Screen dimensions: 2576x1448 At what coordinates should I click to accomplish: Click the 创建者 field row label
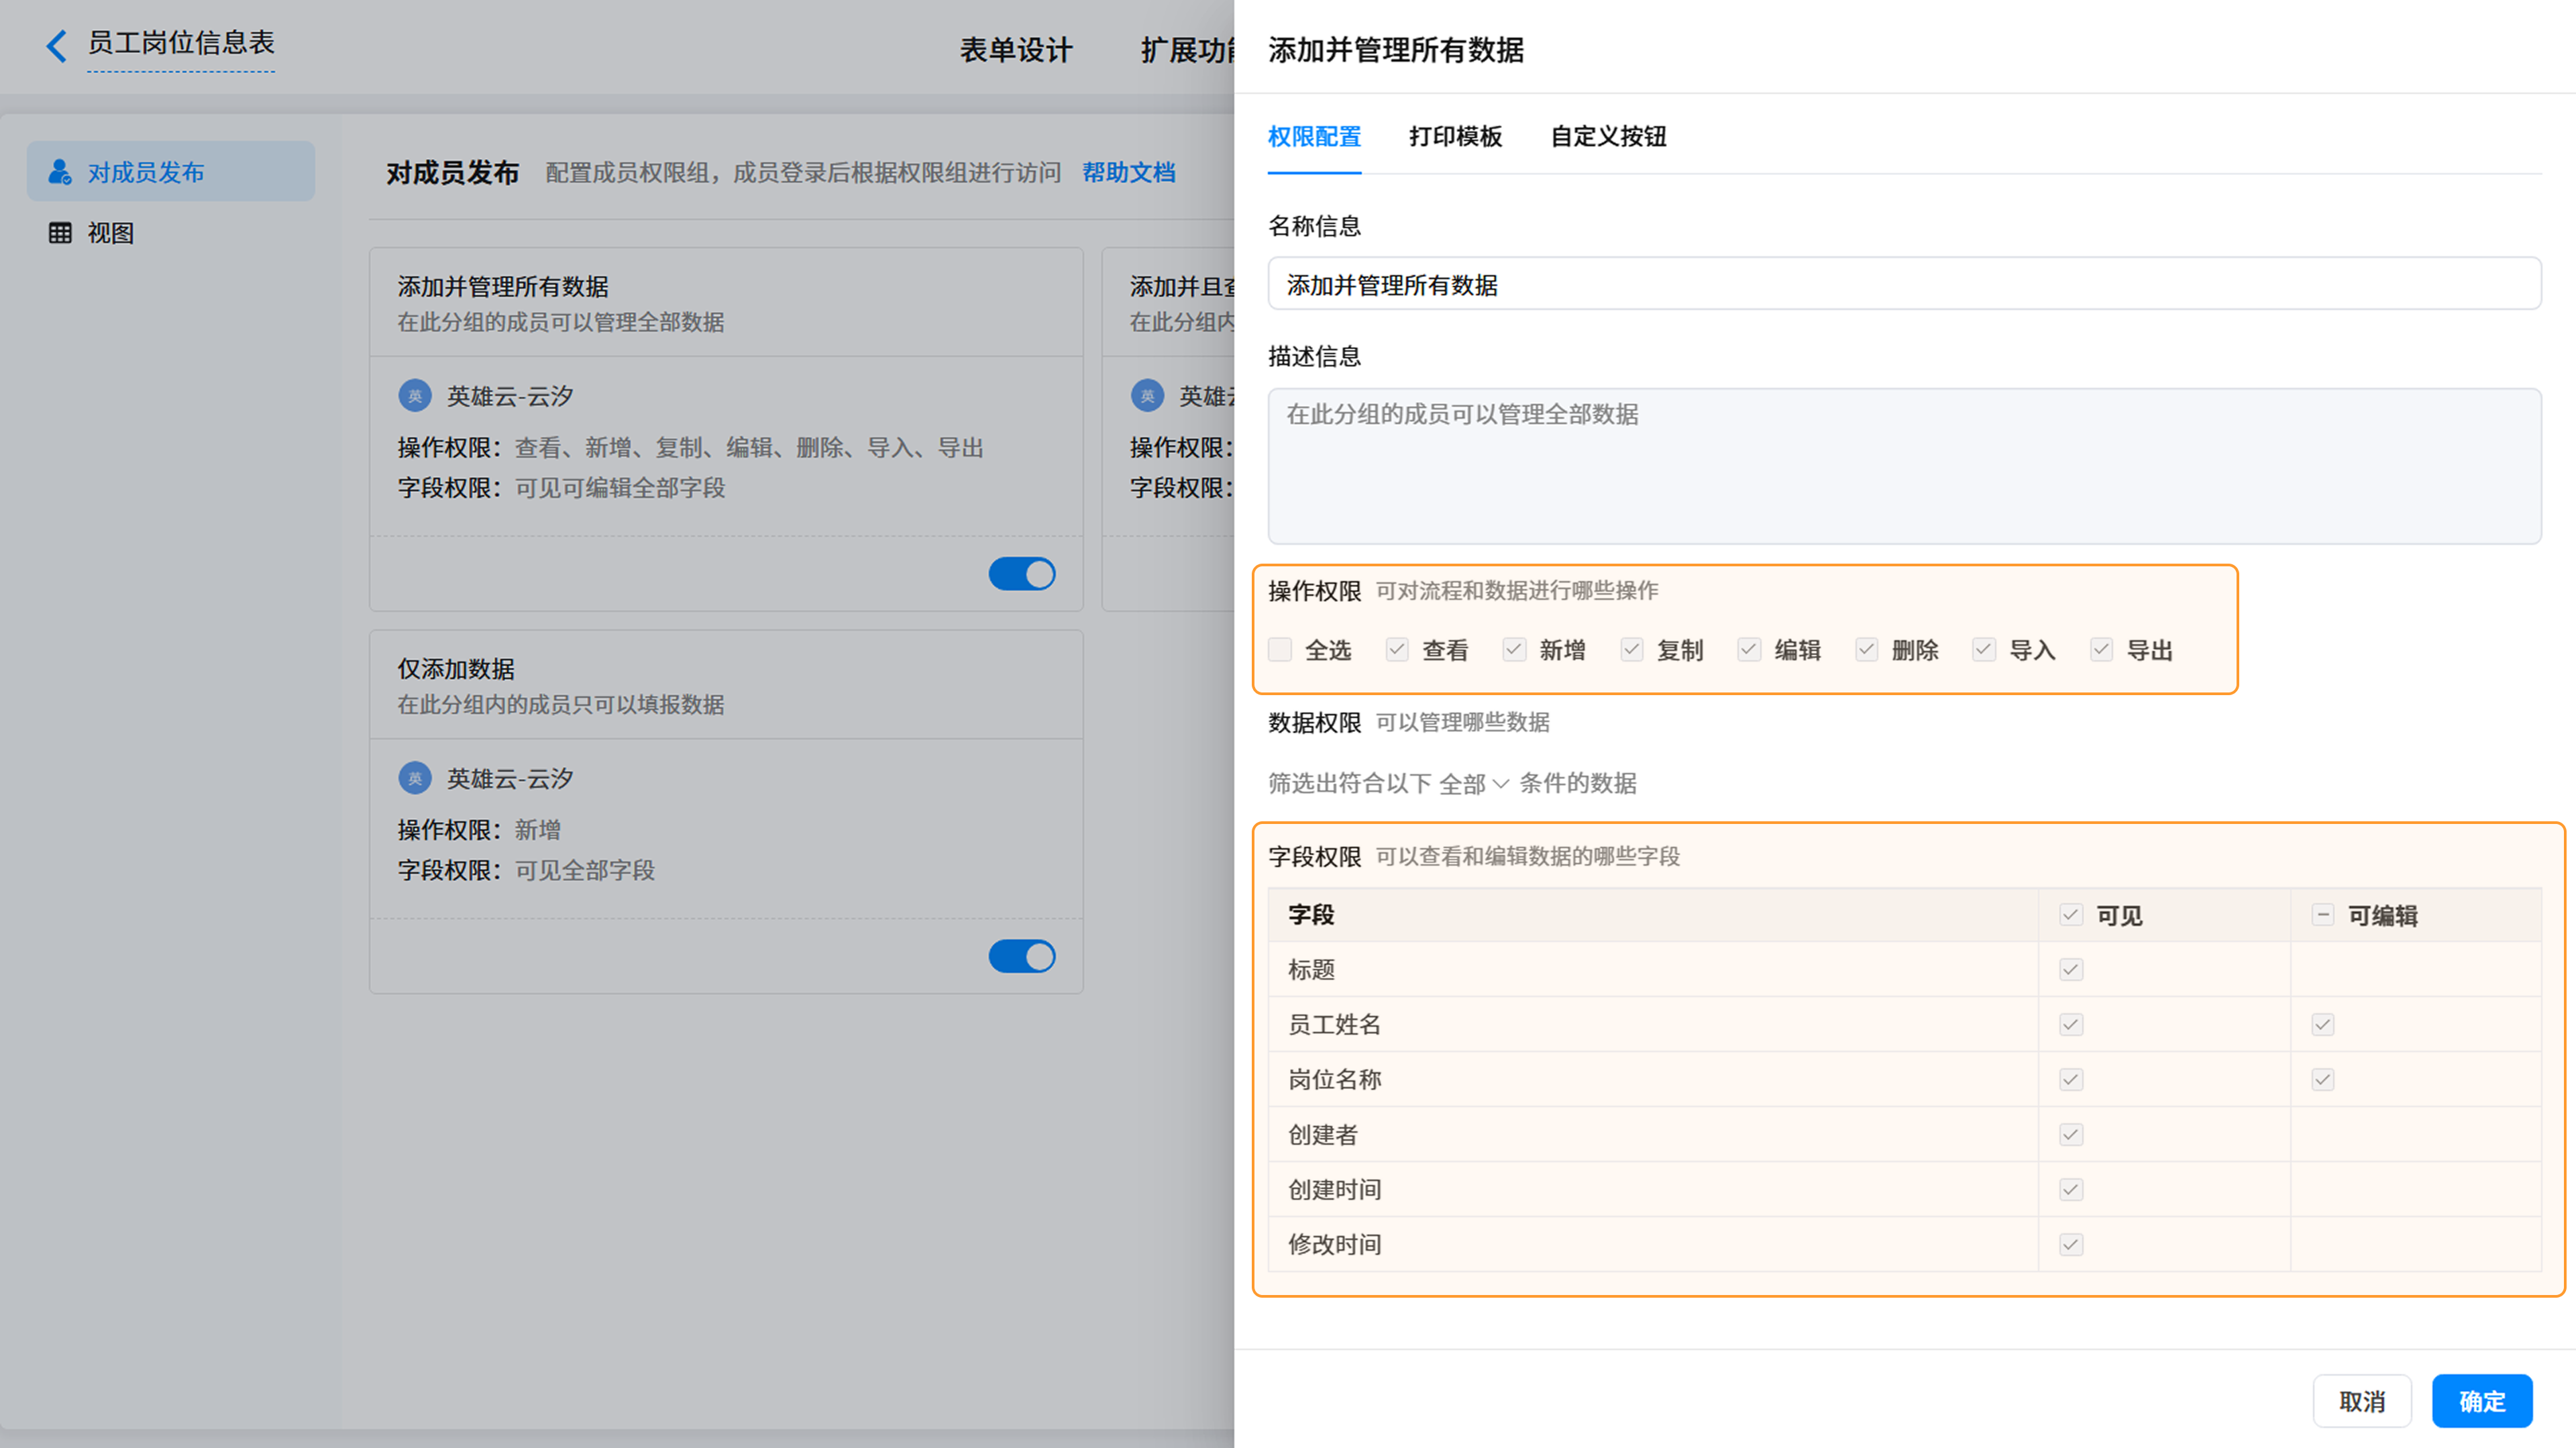pyautogui.click(x=1323, y=1135)
